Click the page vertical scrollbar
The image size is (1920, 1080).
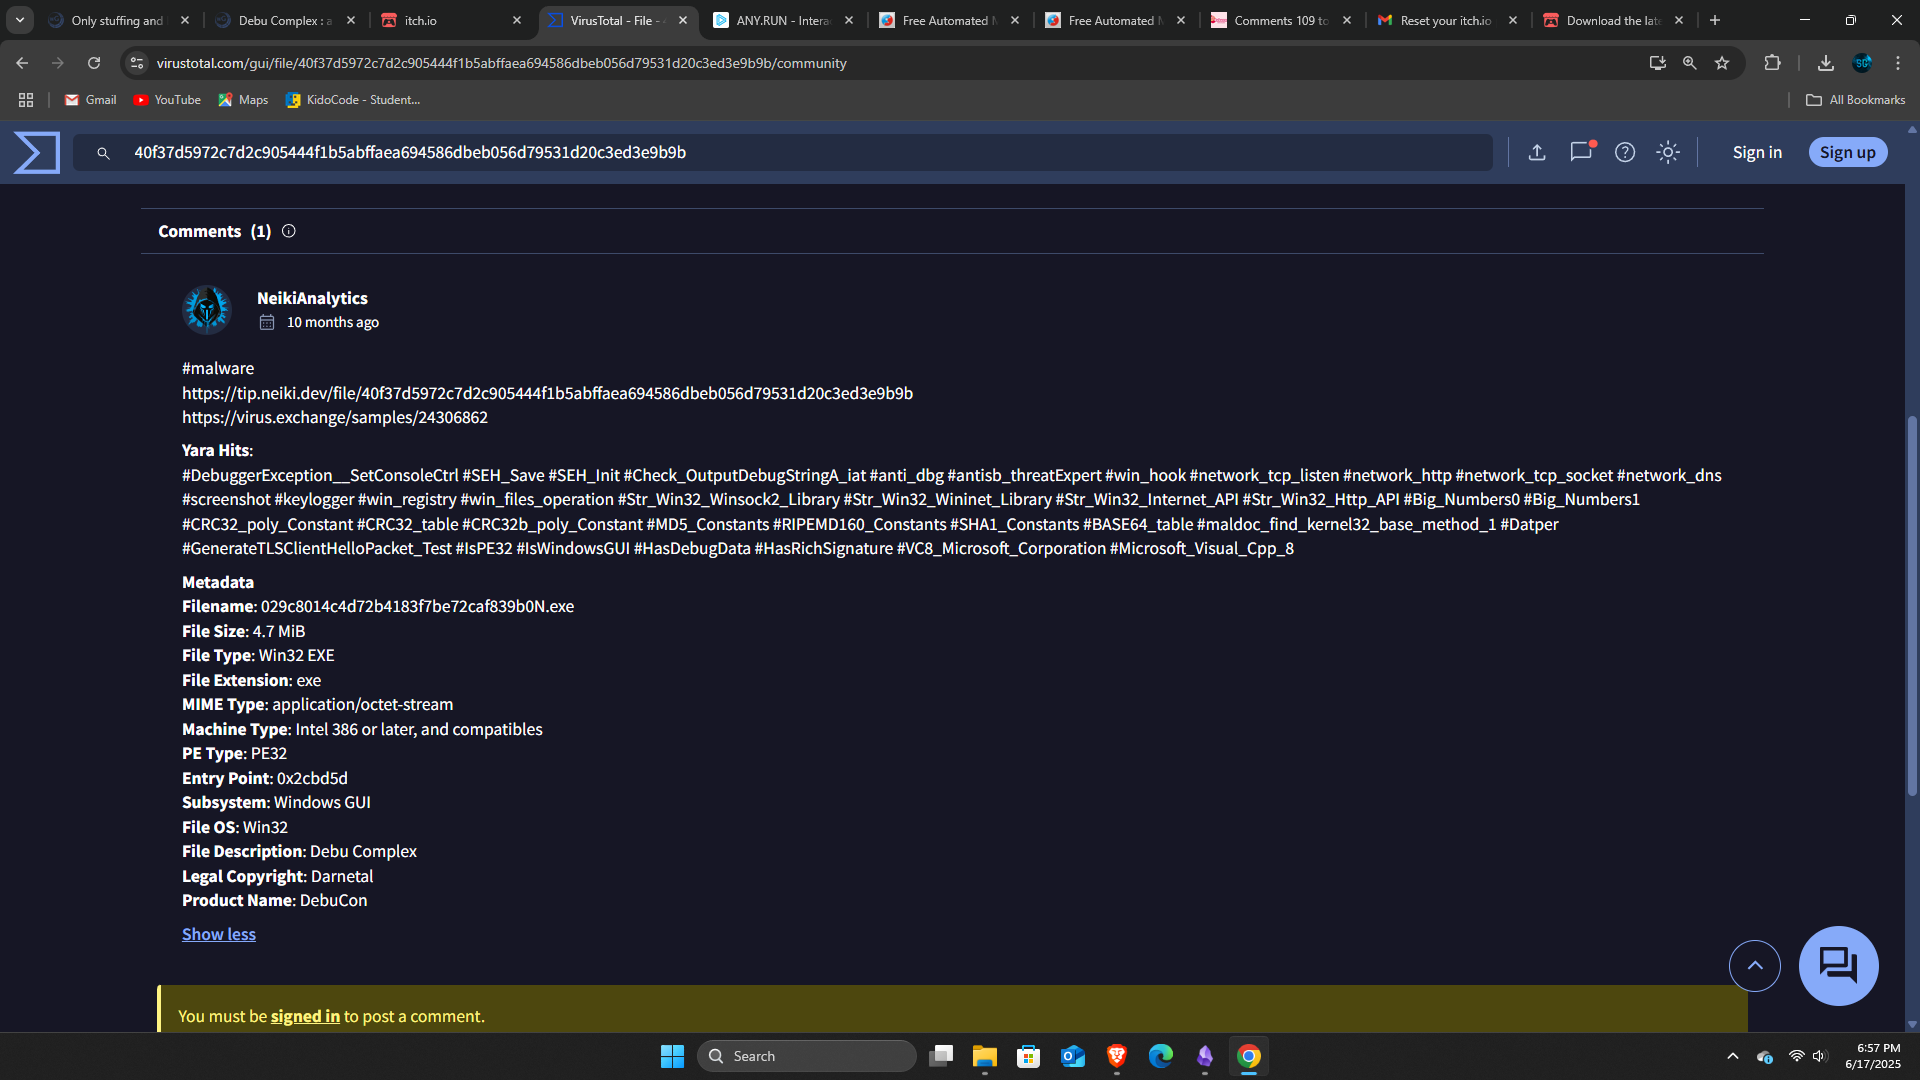tap(1912, 606)
